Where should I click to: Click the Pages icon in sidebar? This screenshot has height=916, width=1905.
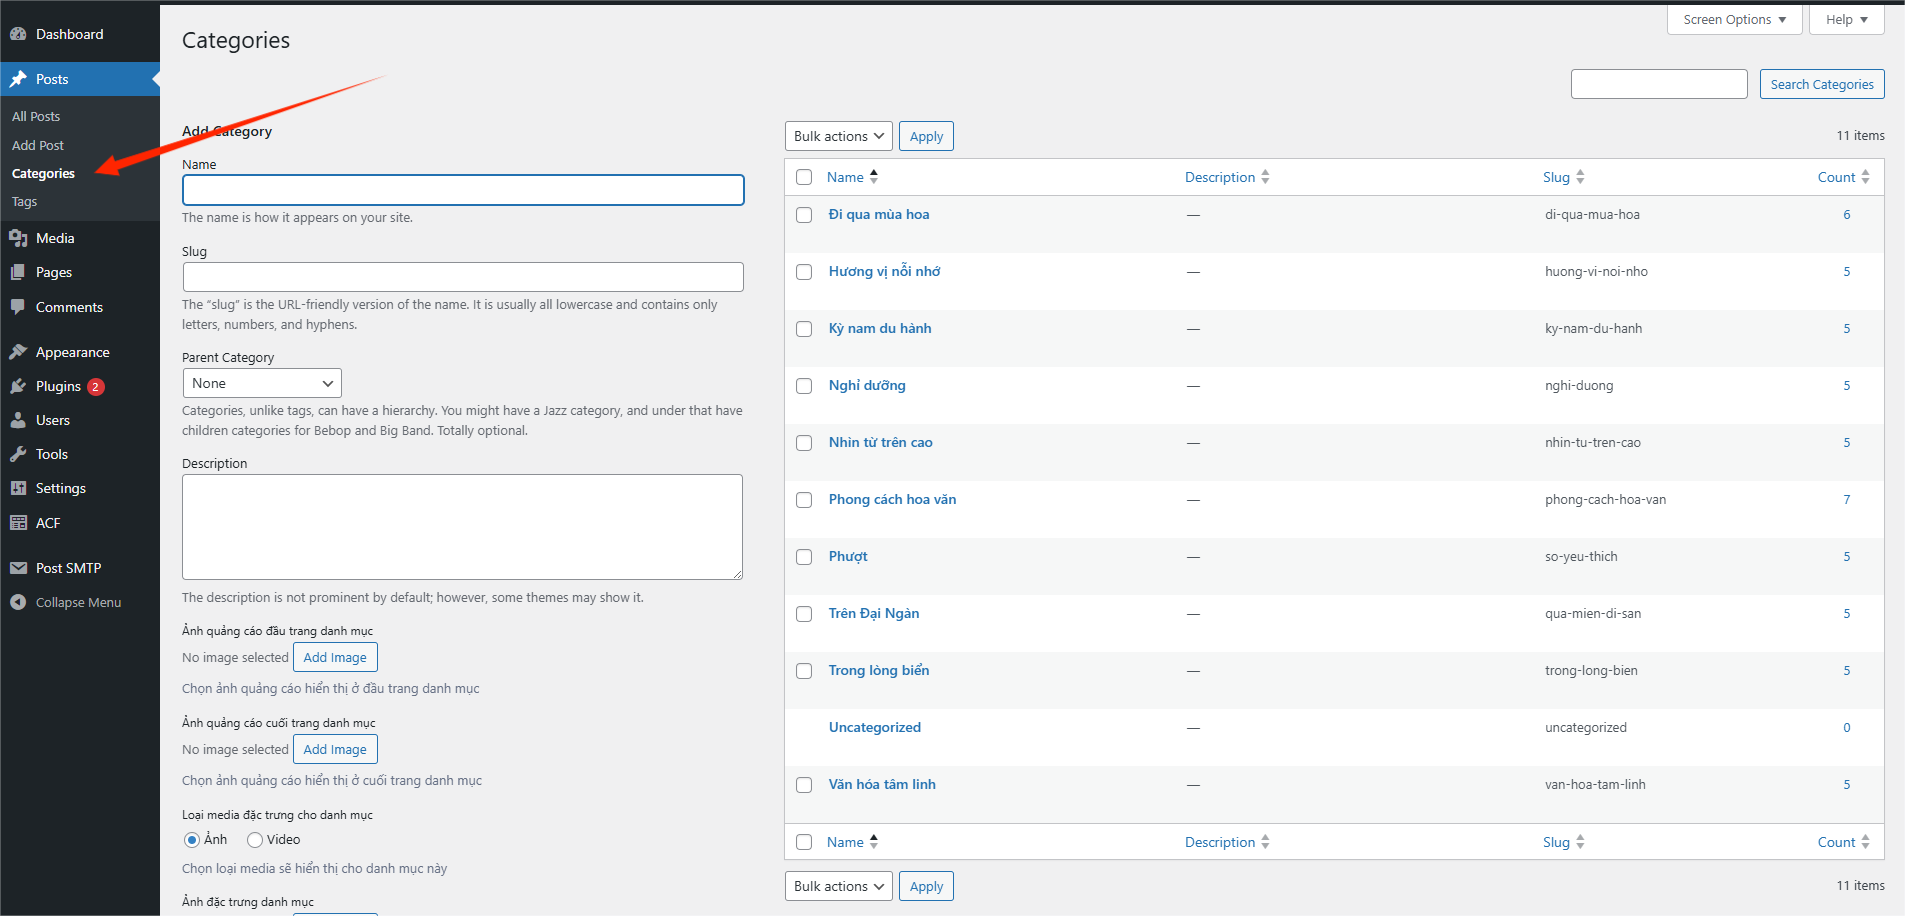18,272
